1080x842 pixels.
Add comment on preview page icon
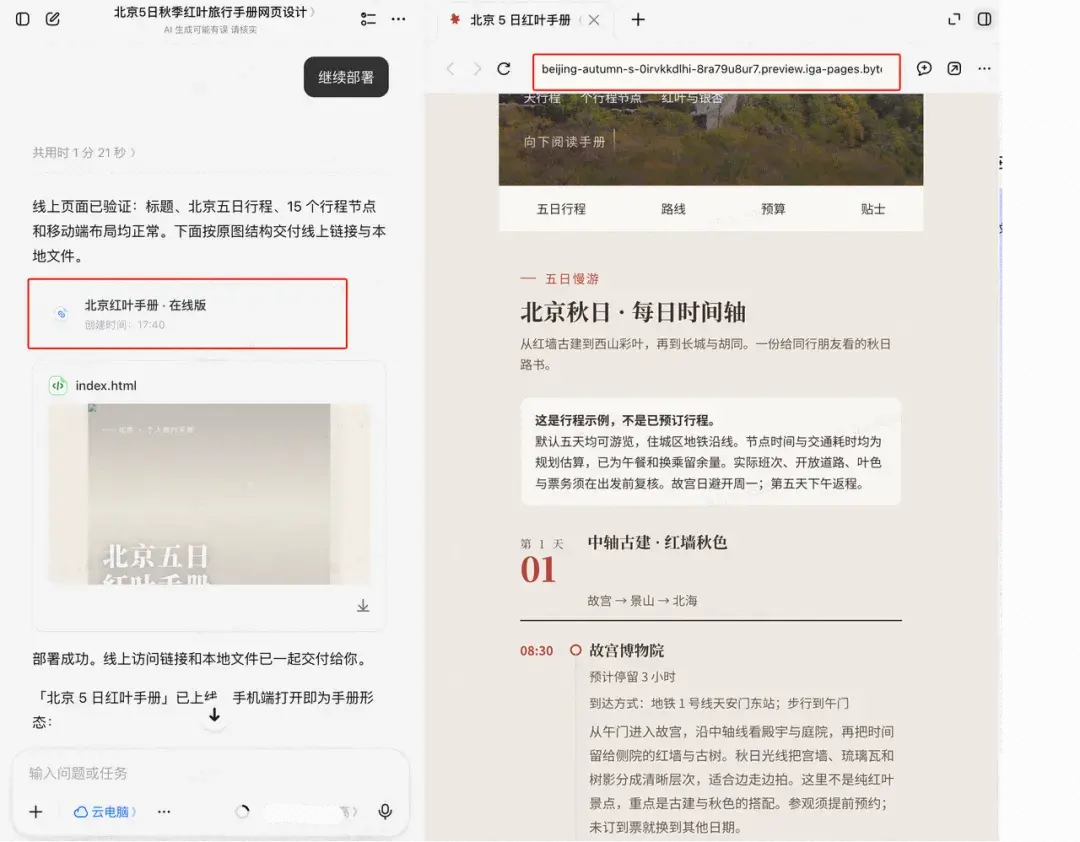pos(924,68)
